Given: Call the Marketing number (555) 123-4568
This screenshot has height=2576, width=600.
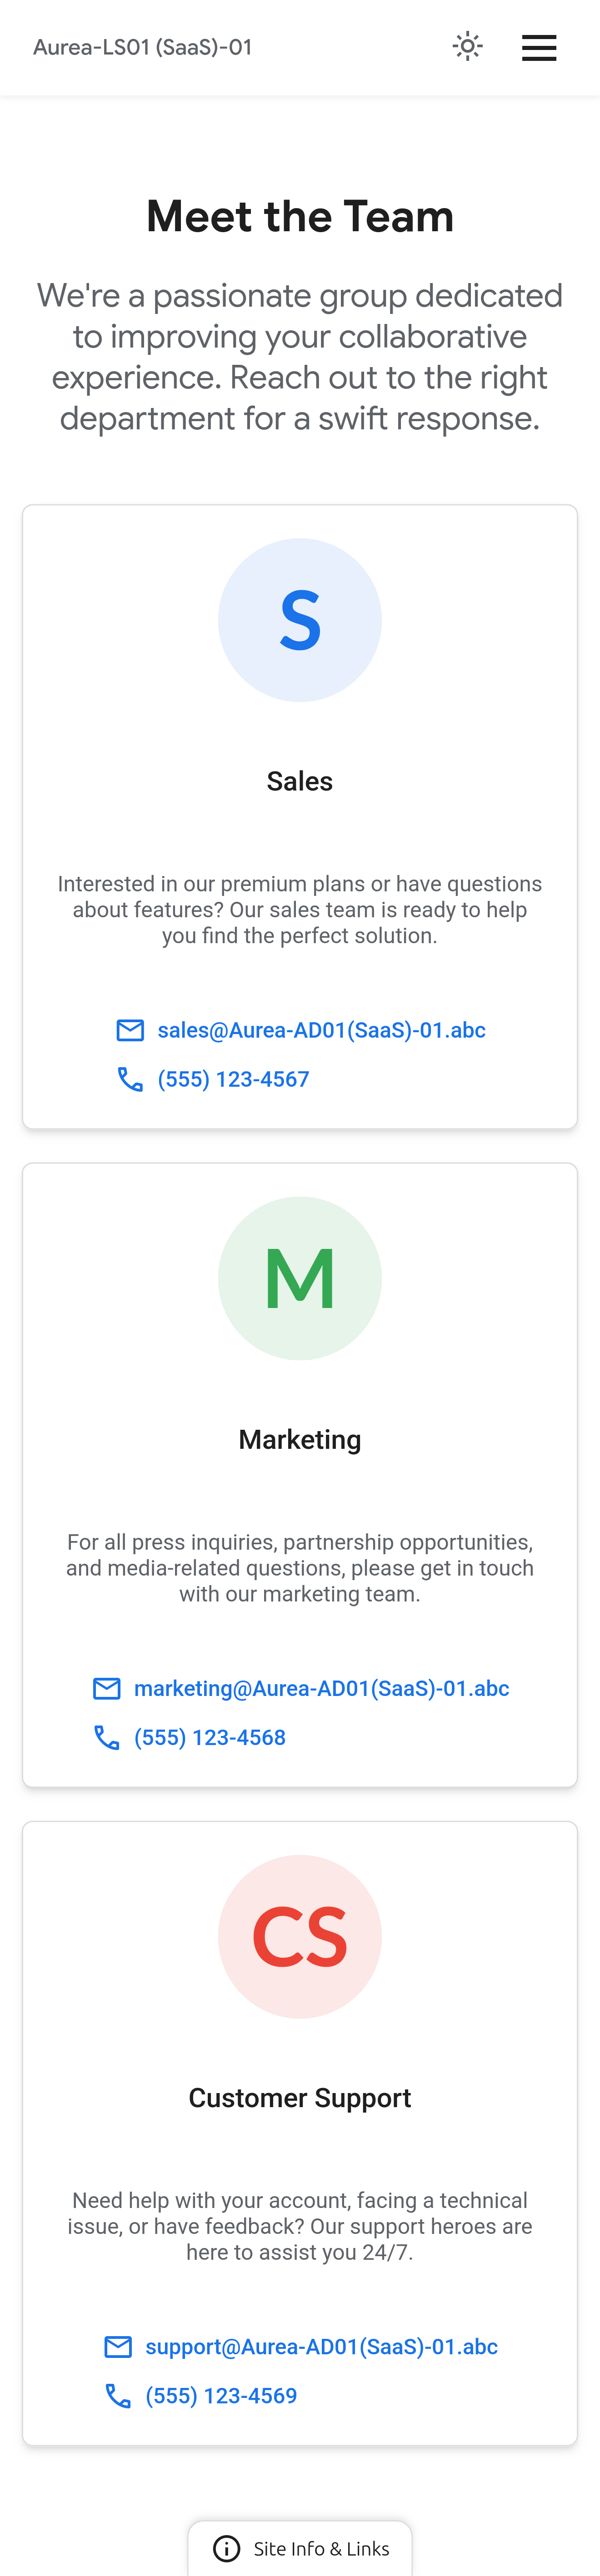Looking at the screenshot, I should pos(210,1737).
